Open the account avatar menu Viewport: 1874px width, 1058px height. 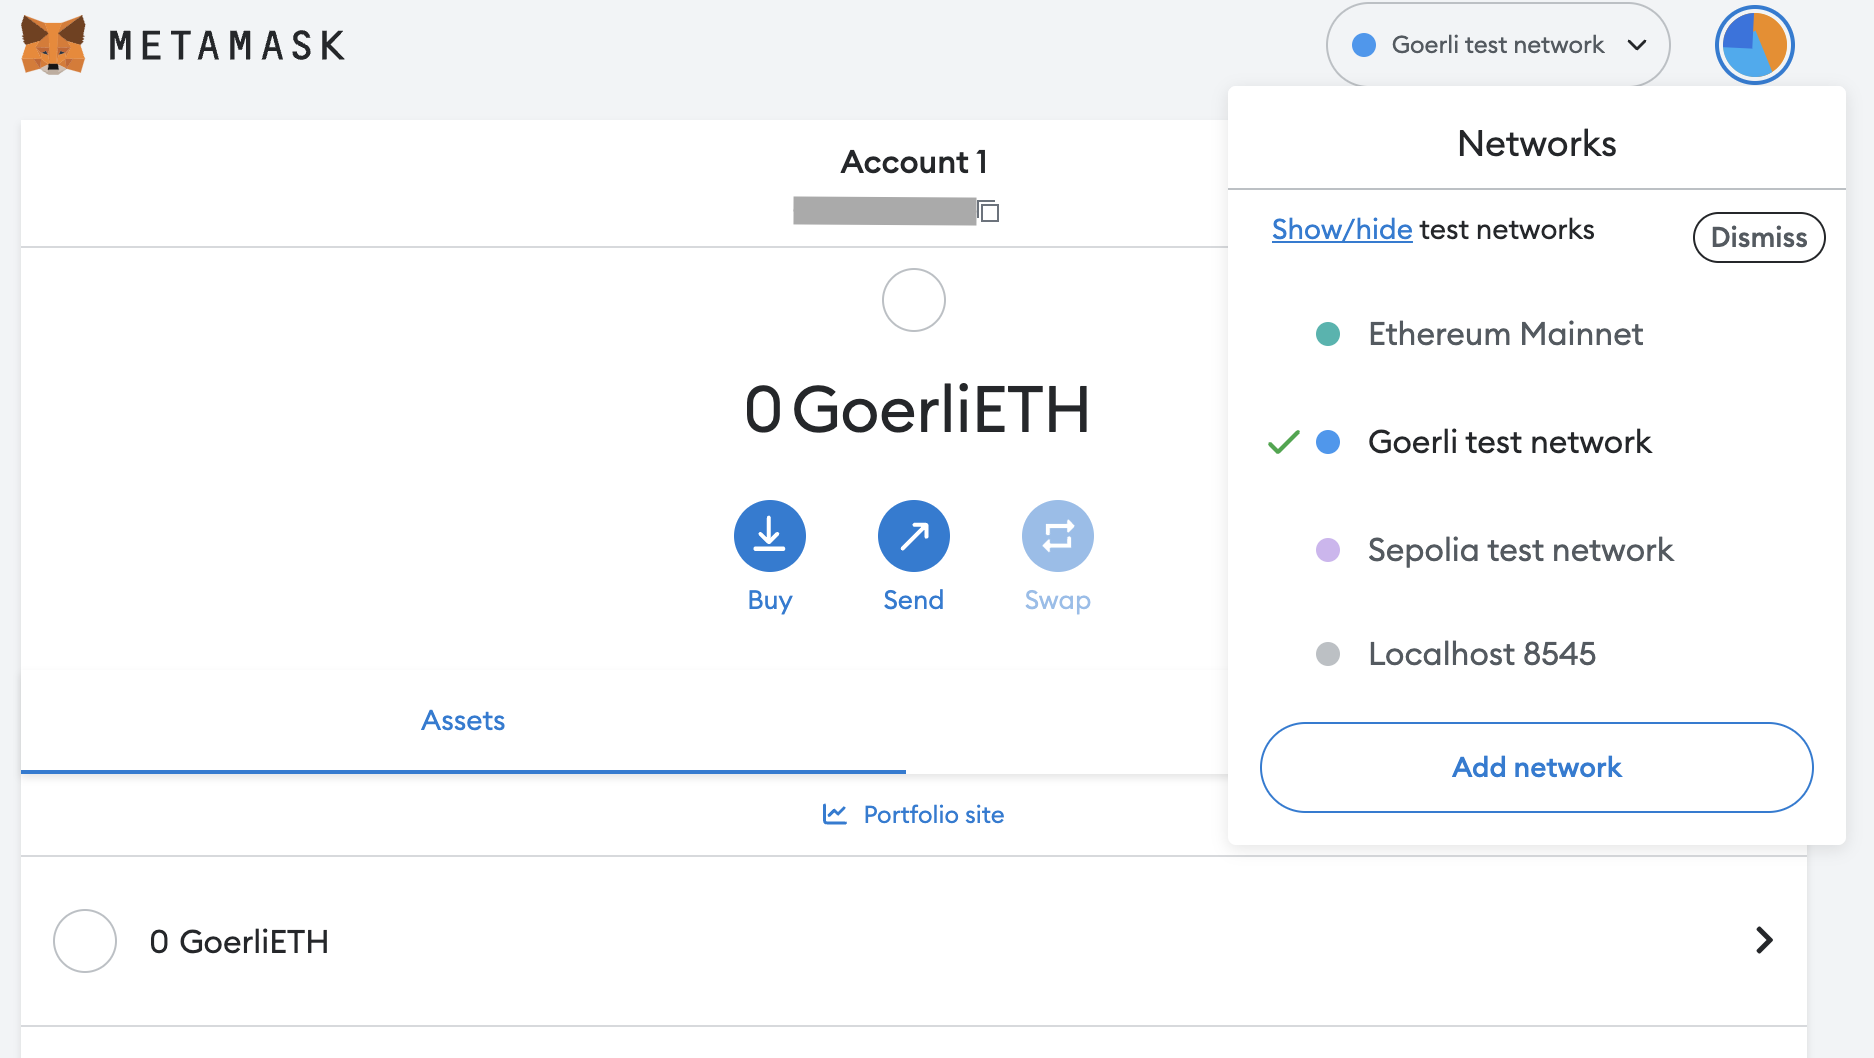tap(1755, 45)
